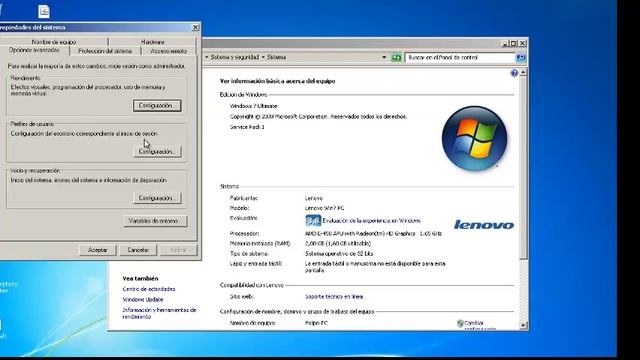Click processor value 'AMD E-450 APU' text
Screen dimensions: 640x360
[373, 233]
